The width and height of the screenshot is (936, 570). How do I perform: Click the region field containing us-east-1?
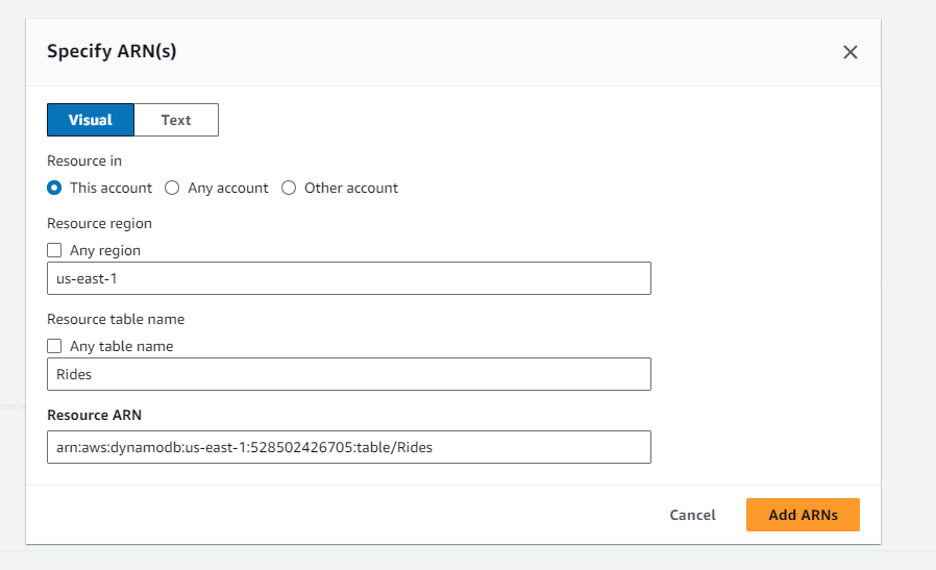coord(349,278)
